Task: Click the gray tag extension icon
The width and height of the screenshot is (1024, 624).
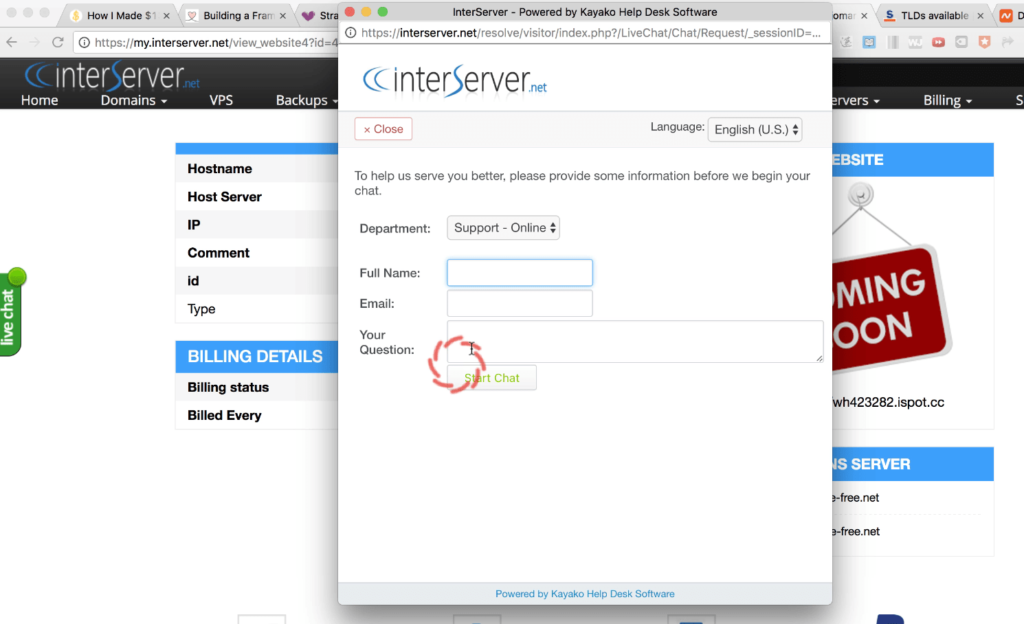Action: click(961, 42)
